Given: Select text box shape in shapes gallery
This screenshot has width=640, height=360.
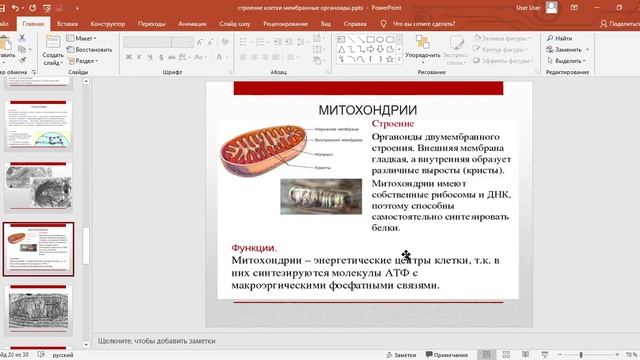Looking at the screenshot, I should pyautogui.click(x=341, y=40).
